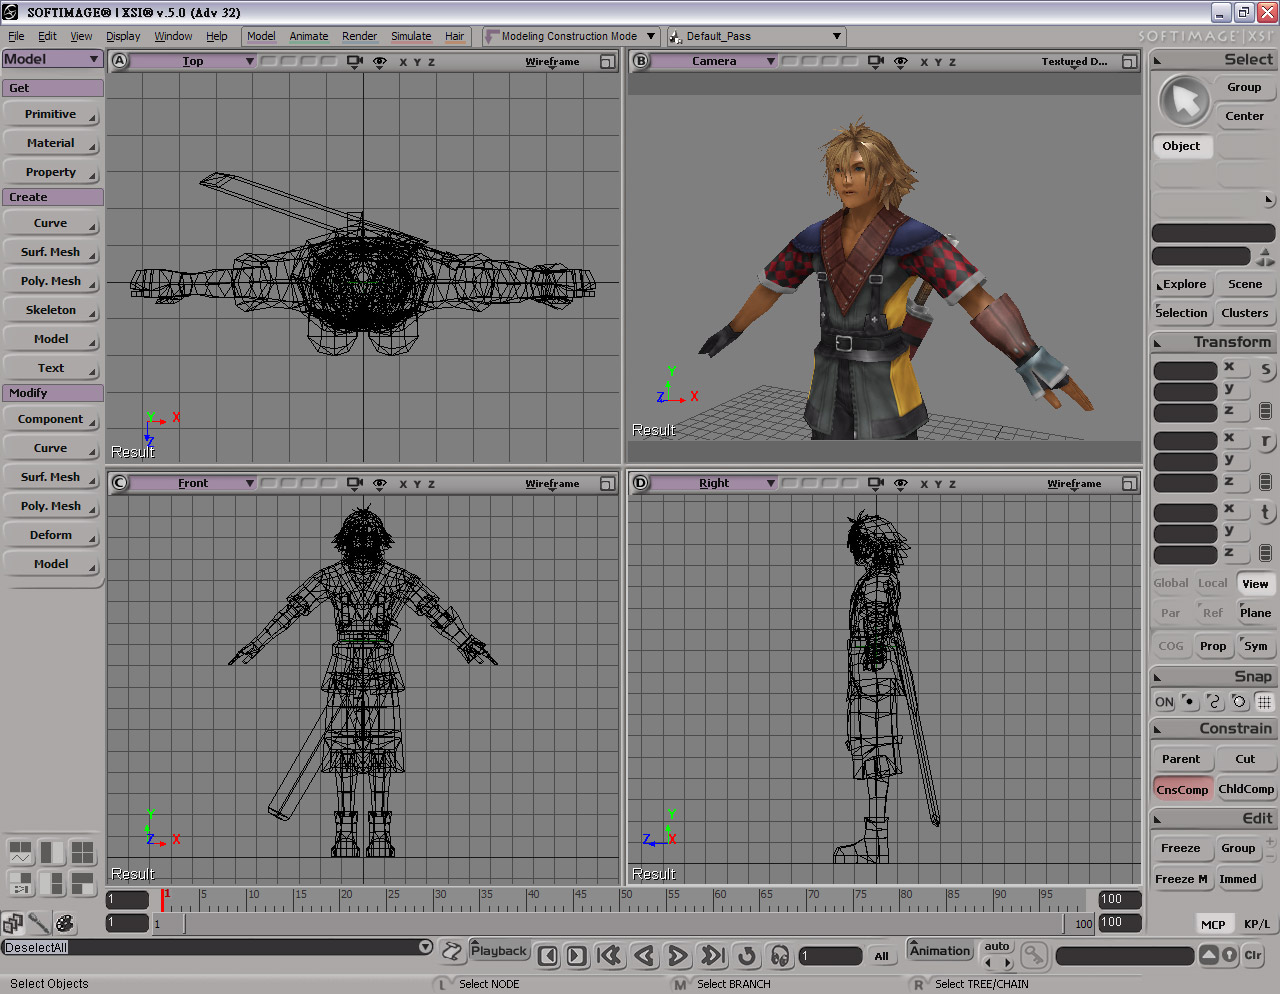Open the Model module dropdown

[x=52, y=59]
